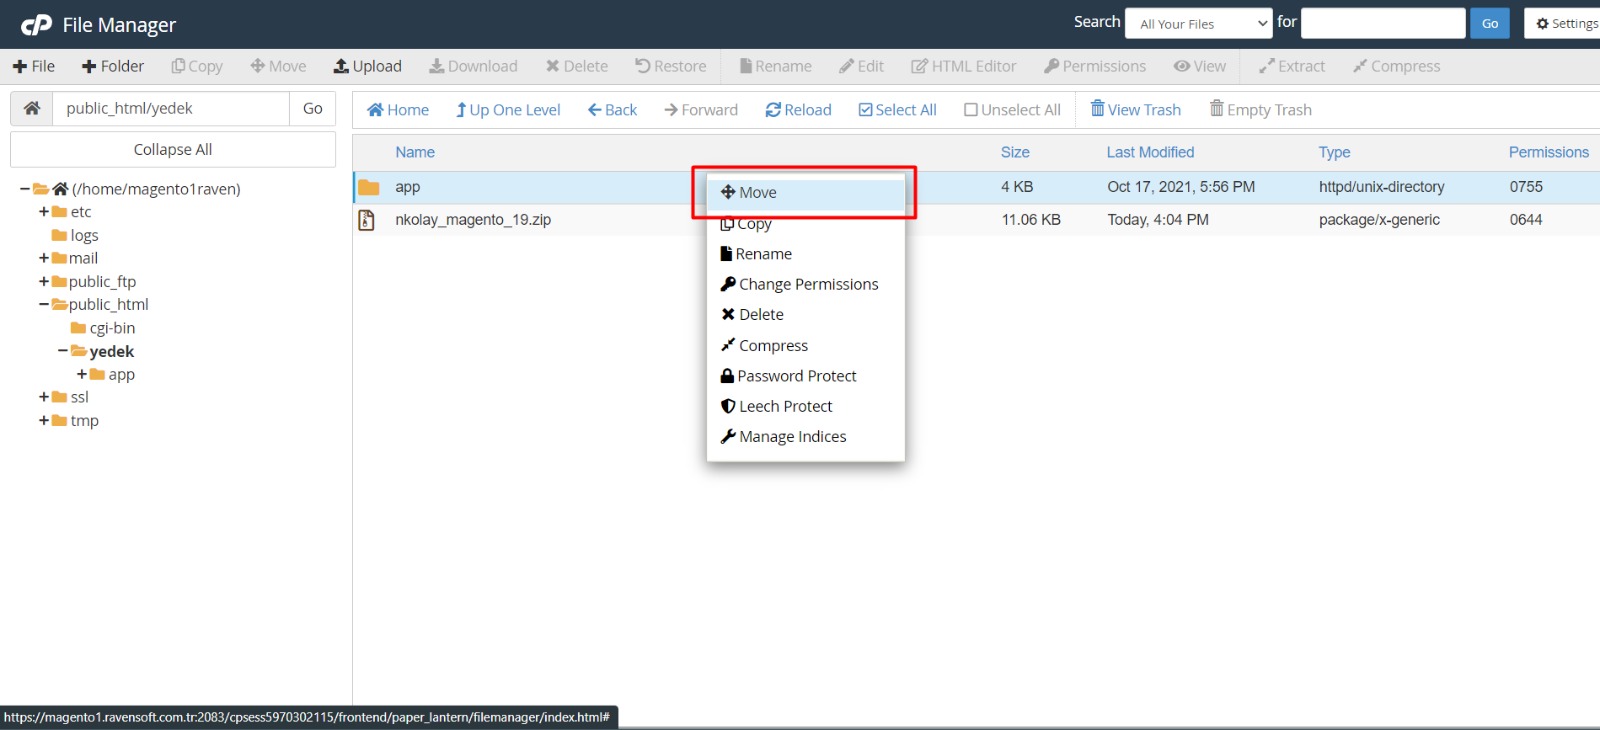The height and width of the screenshot is (730, 1600).
Task: Click the public_html/yedek path input field
Action: pyautogui.click(x=171, y=108)
